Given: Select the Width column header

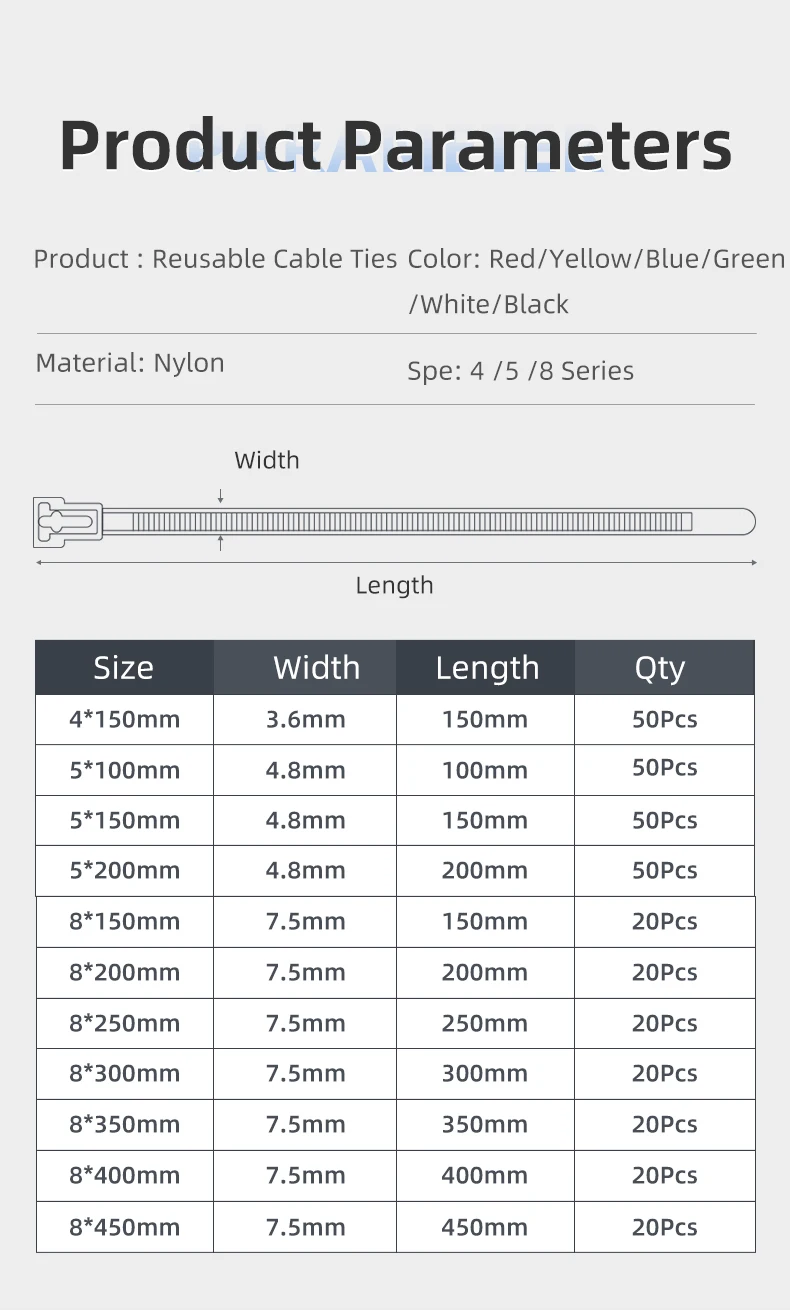Looking at the screenshot, I should click(305, 667).
